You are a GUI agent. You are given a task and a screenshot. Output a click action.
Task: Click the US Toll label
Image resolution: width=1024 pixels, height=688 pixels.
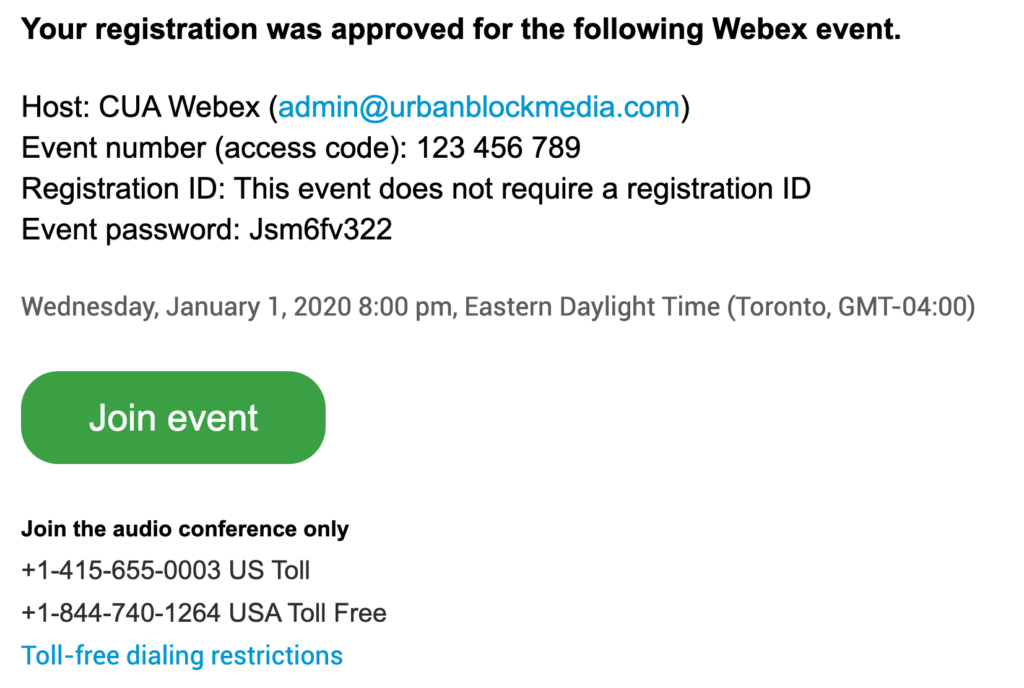coord(269,571)
